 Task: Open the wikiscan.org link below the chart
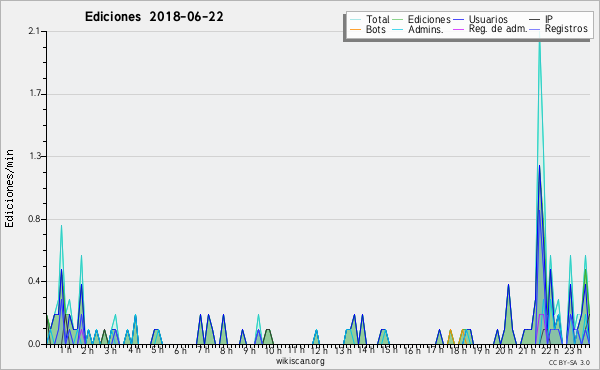point(300,361)
